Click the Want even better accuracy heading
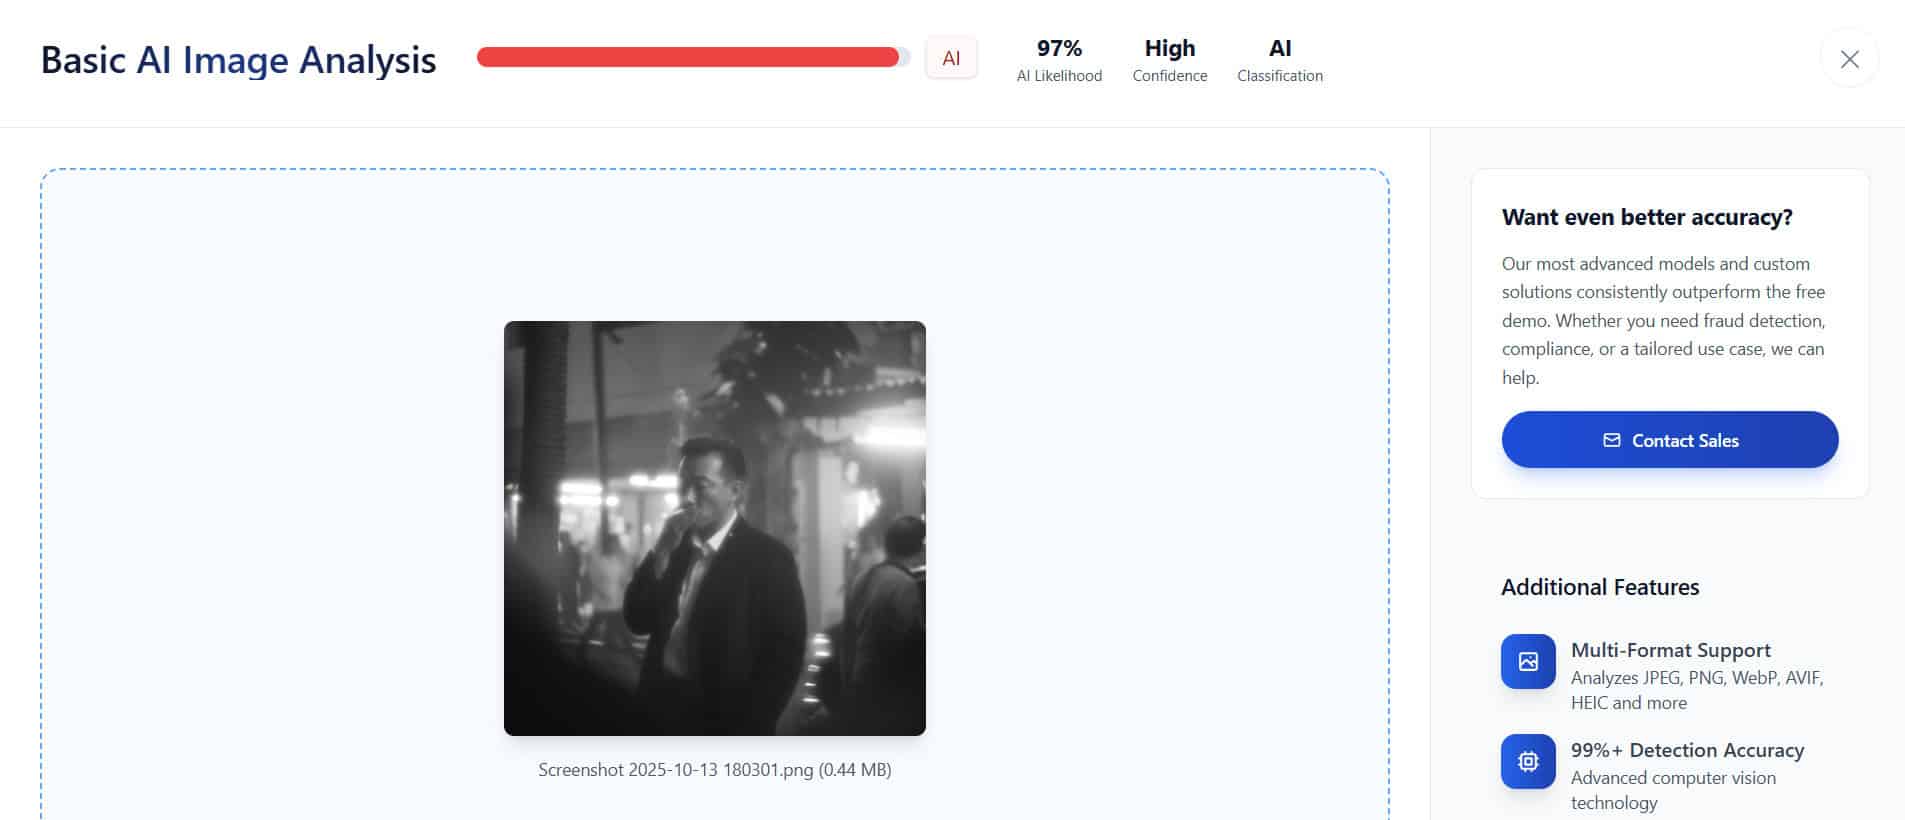 [x=1647, y=217]
